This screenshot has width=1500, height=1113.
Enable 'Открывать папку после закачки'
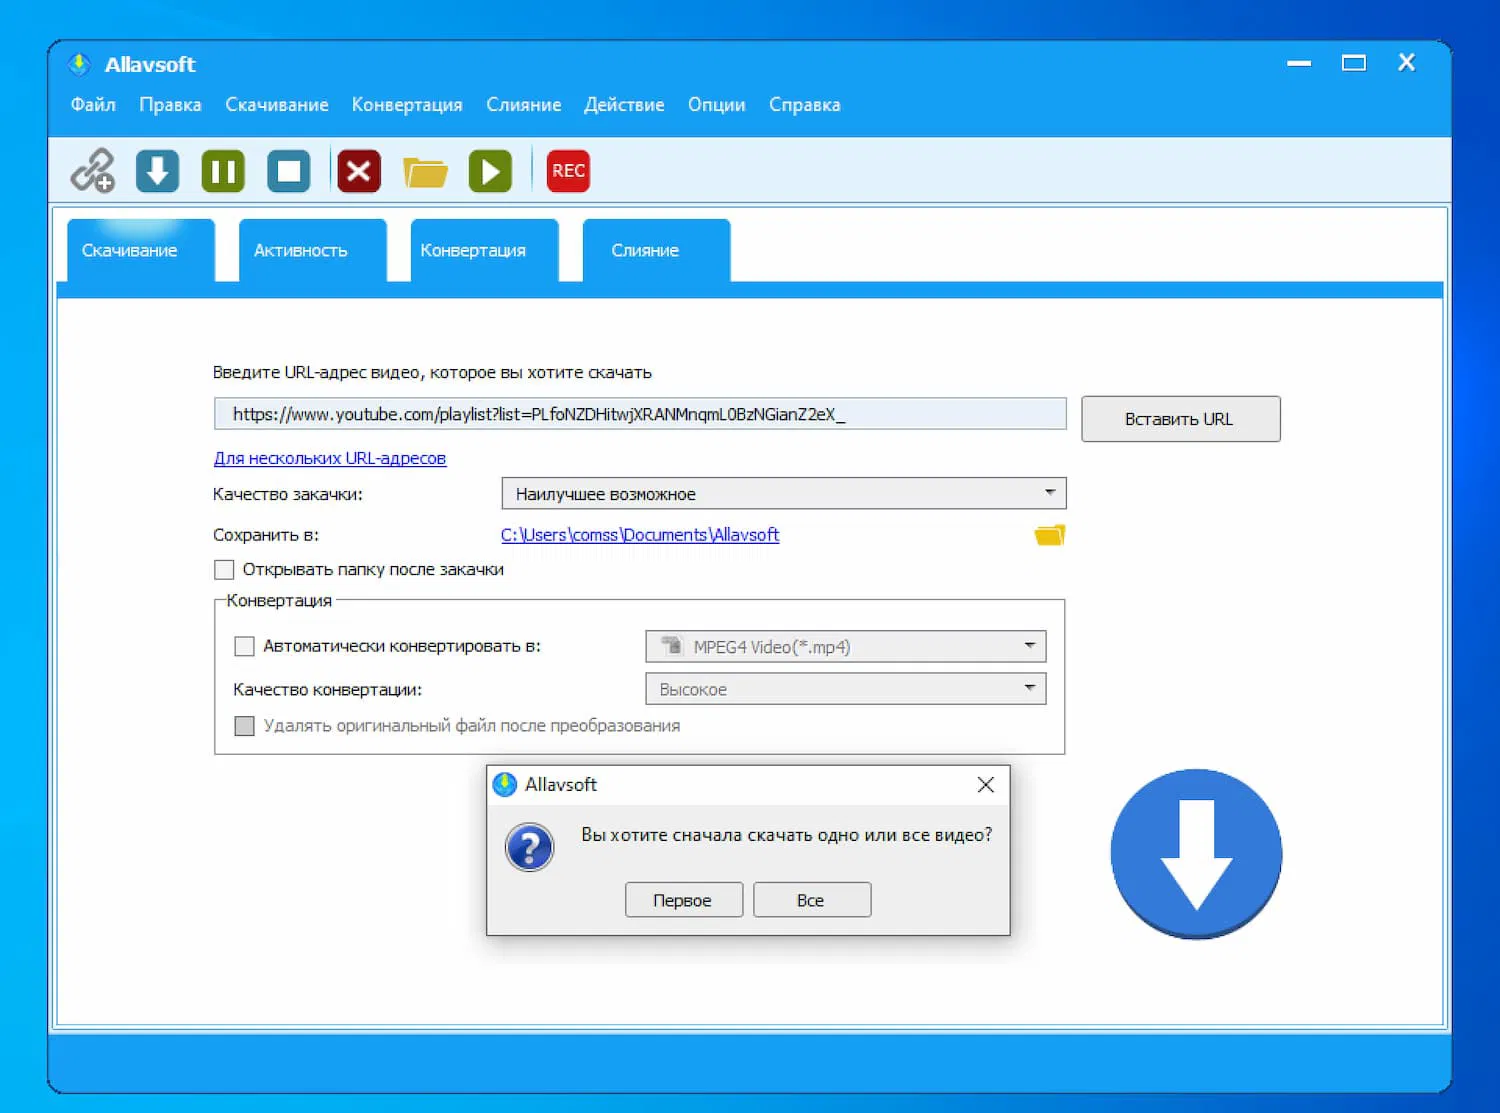(x=224, y=569)
